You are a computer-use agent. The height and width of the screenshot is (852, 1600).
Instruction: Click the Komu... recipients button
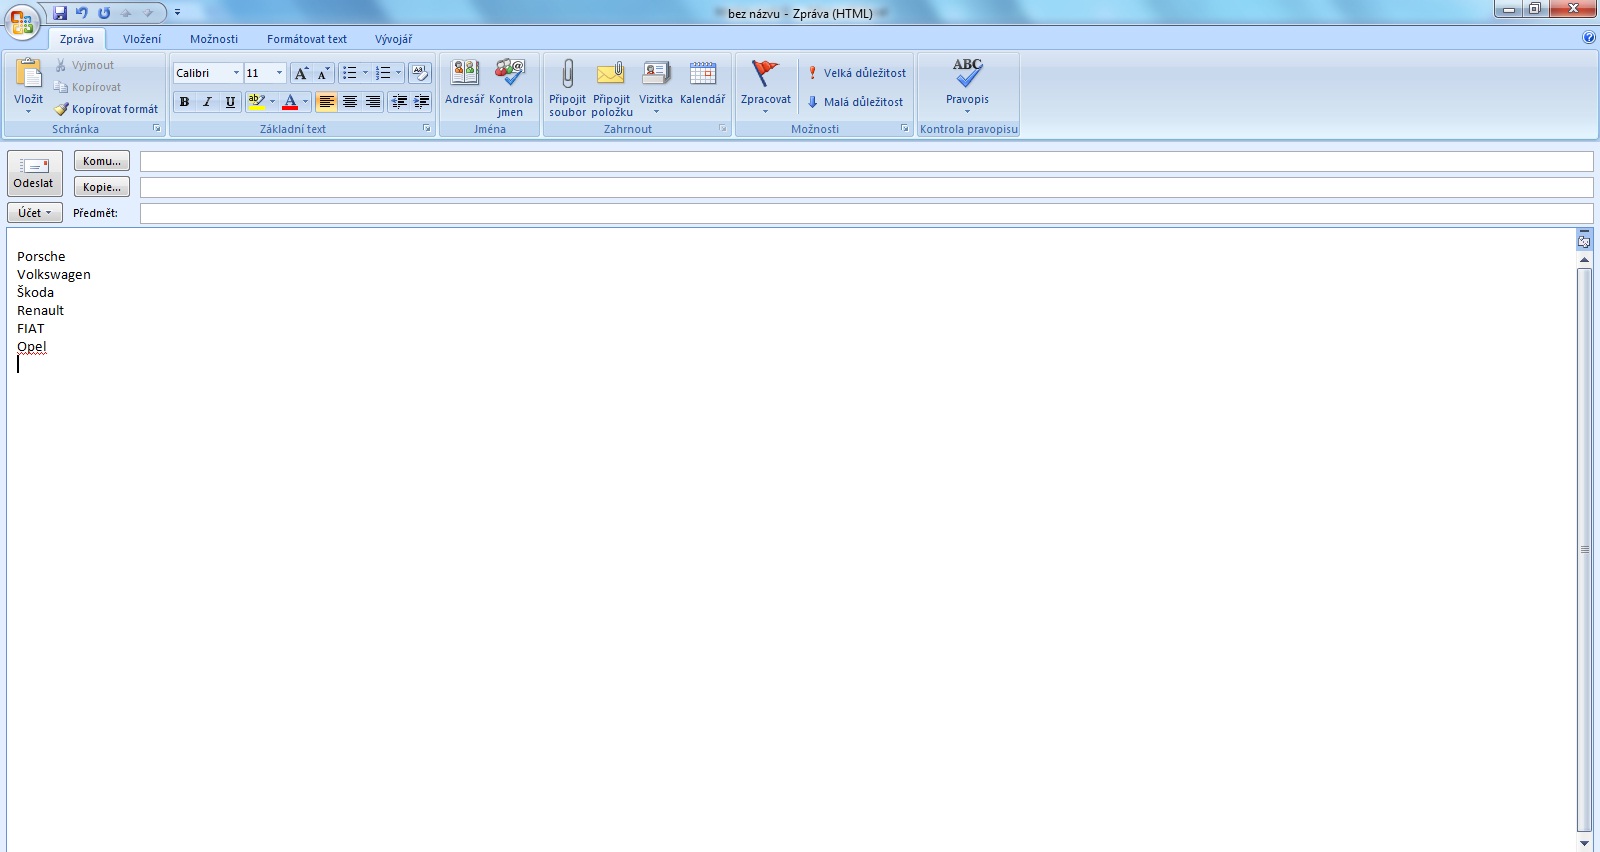tap(102, 161)
